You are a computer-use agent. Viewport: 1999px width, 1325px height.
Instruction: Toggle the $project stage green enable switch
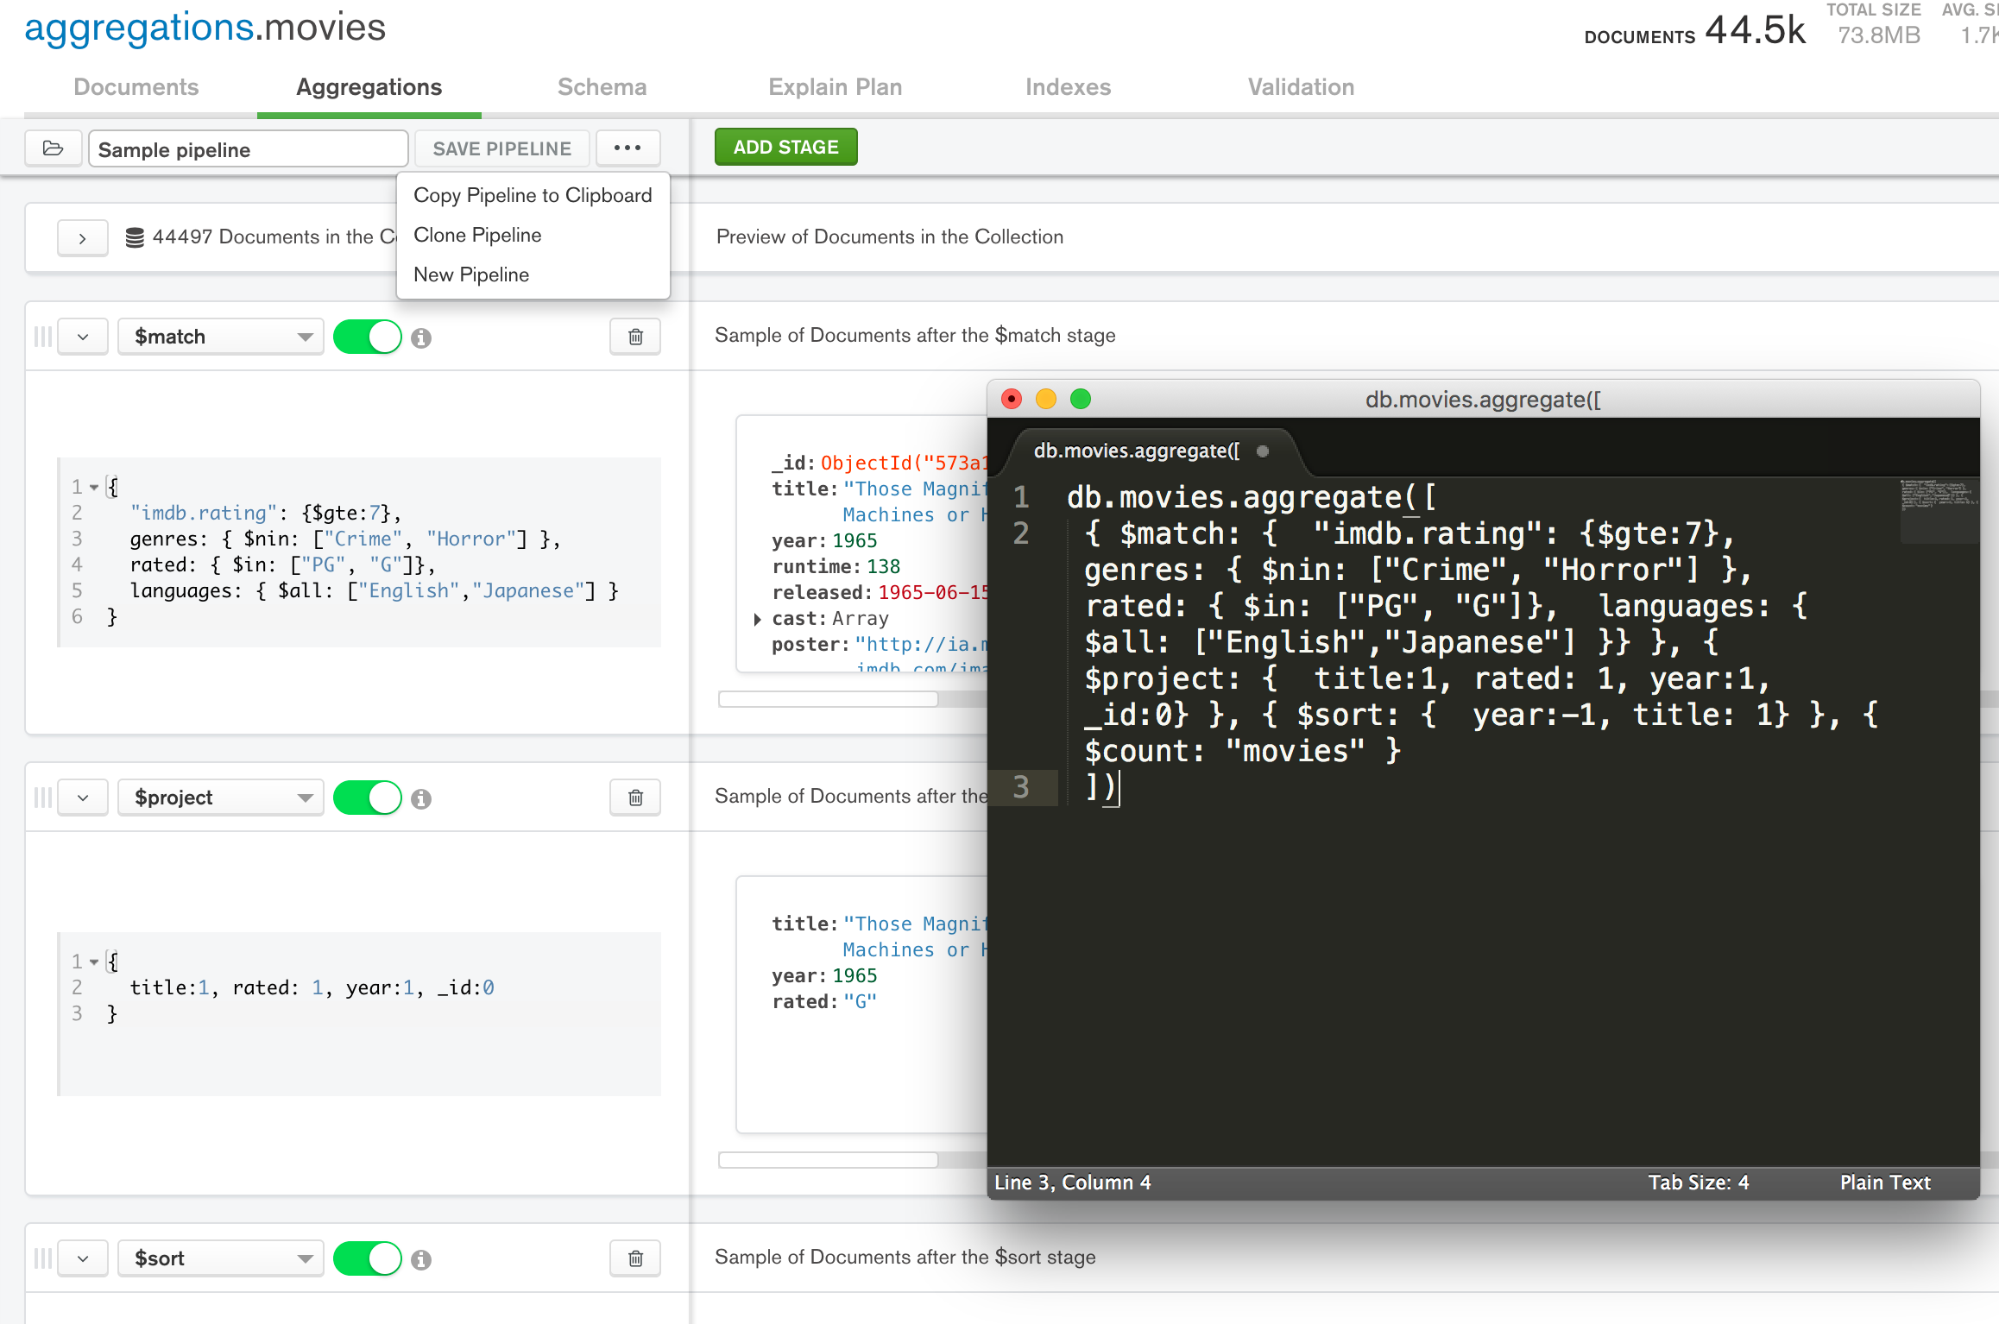click(368, 797)
